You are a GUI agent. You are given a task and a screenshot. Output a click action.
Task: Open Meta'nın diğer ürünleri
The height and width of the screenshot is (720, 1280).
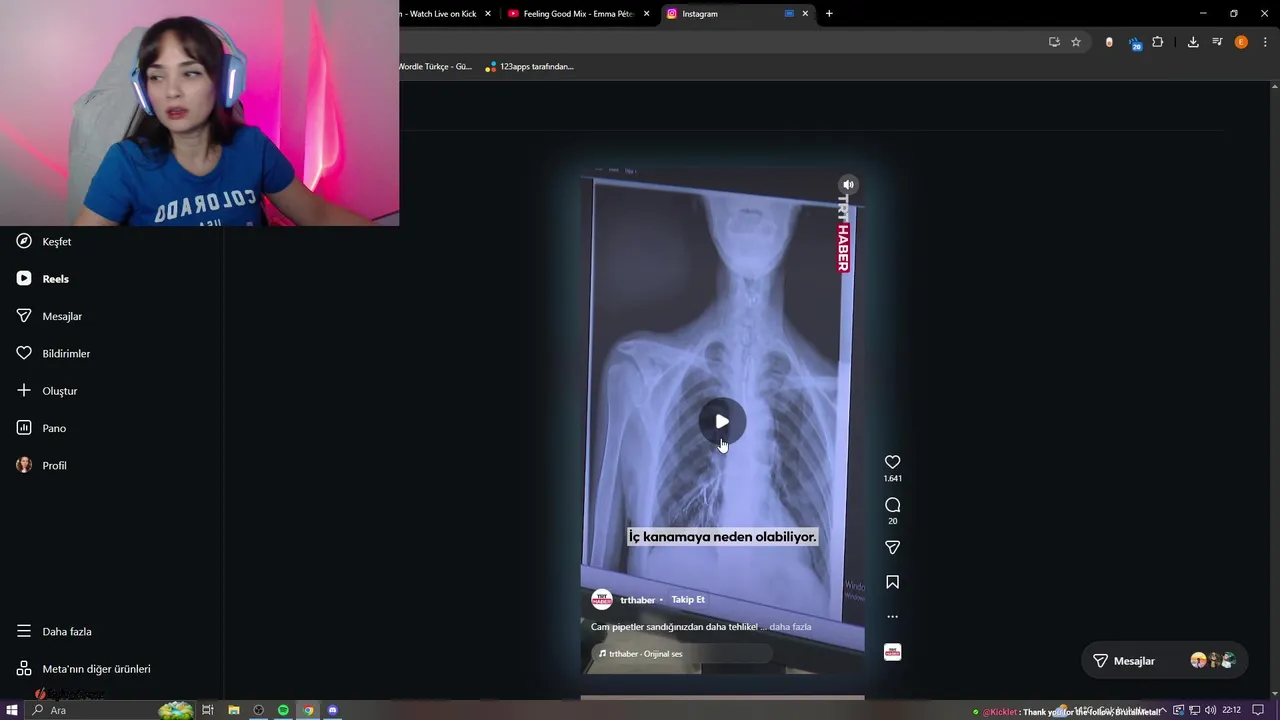[x=84, y=668]
